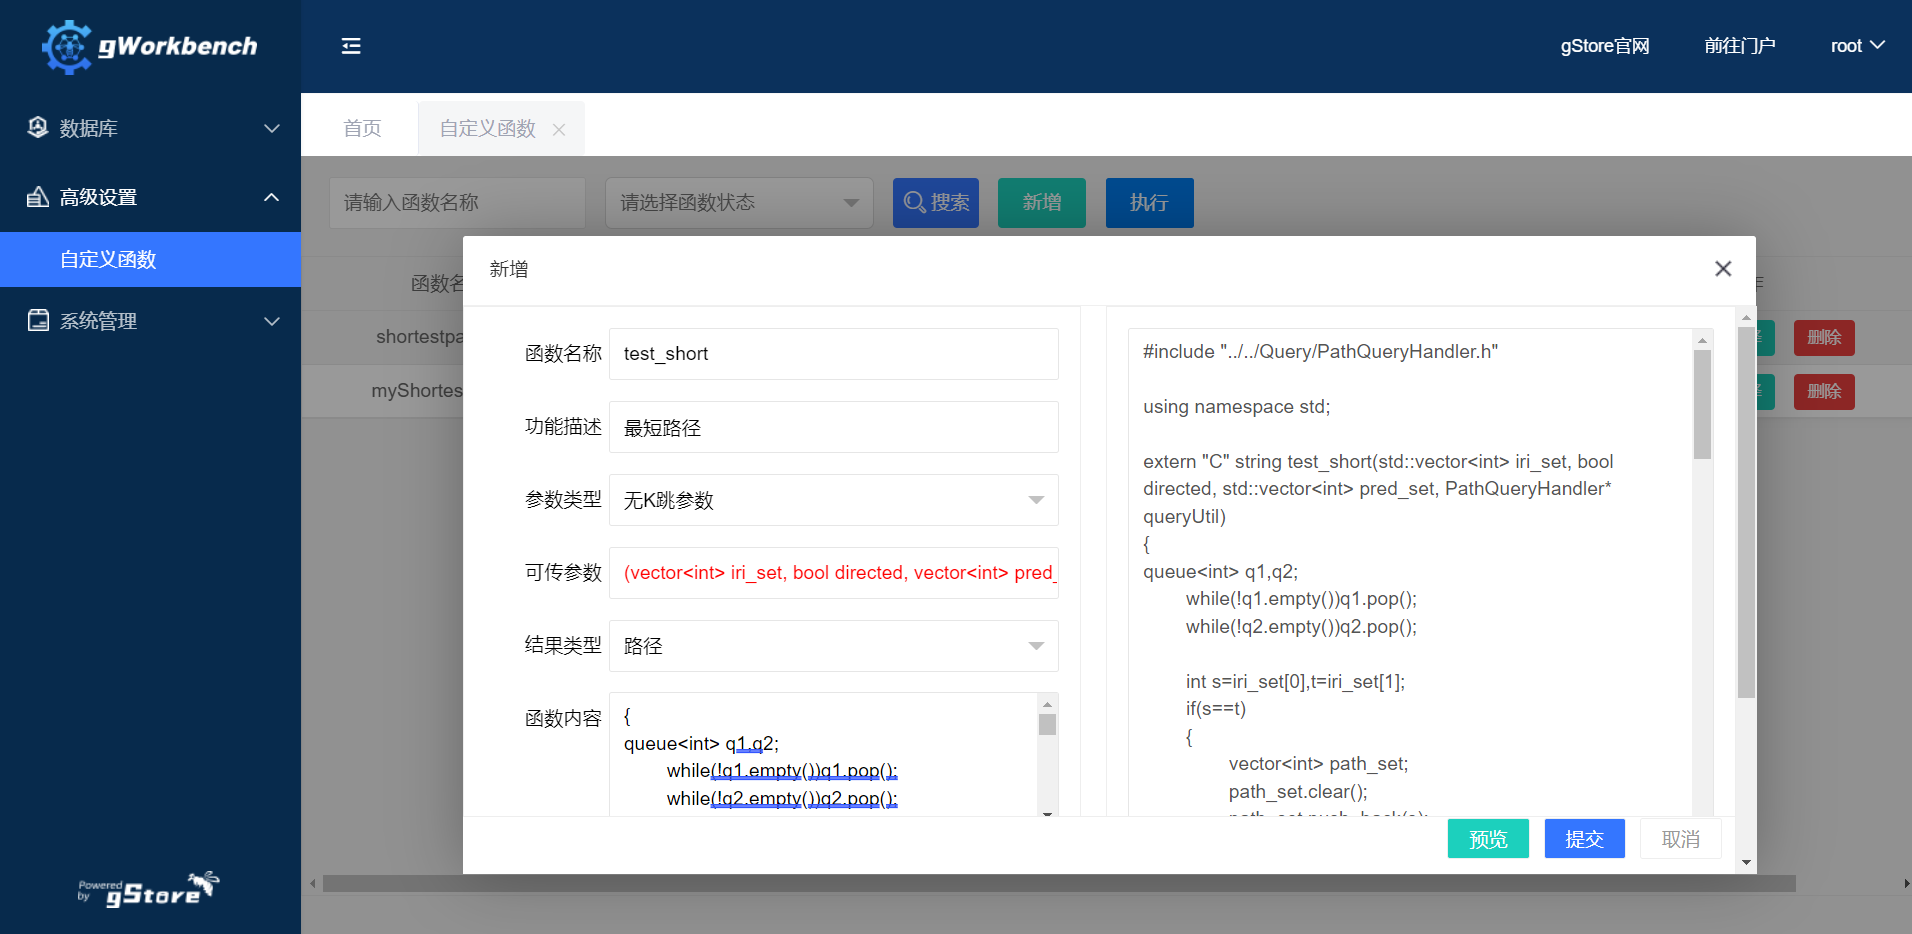Open the root user dropdown menu
This screenshot has height=934, width=1912.
pyautogui.click(x=1857, y=46)
